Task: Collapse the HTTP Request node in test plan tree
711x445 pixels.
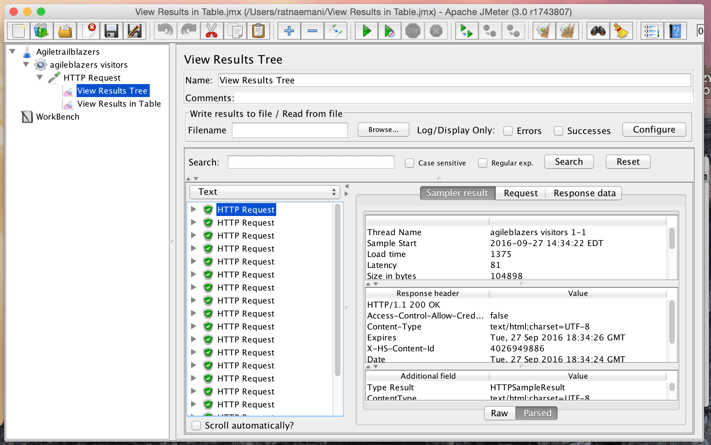Action: click(x=40, y=78)
